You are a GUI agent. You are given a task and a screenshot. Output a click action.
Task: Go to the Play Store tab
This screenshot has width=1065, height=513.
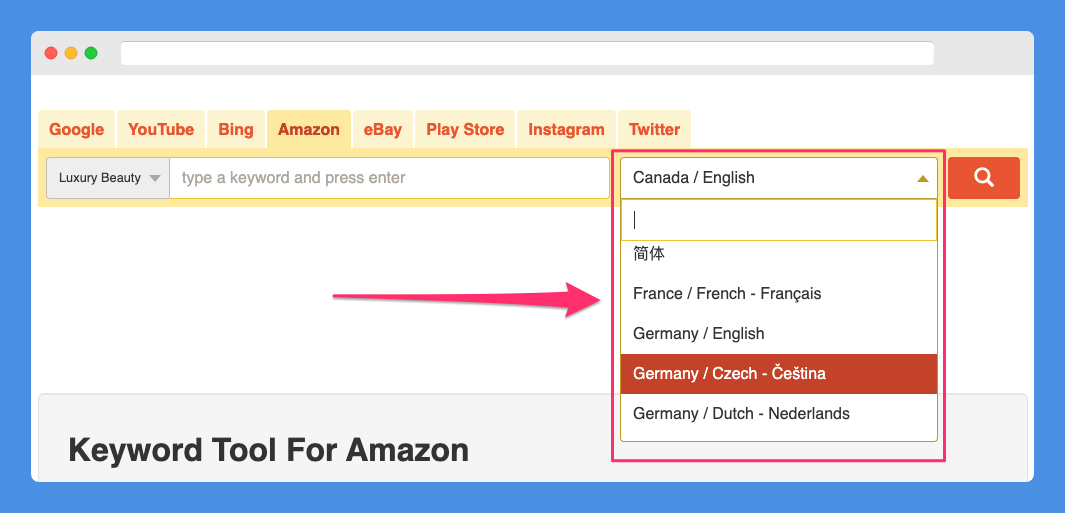tap(465, 129)
